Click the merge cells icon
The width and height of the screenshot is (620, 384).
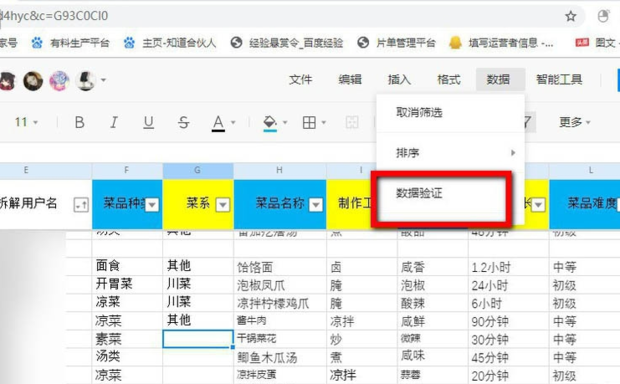[352, 123]
